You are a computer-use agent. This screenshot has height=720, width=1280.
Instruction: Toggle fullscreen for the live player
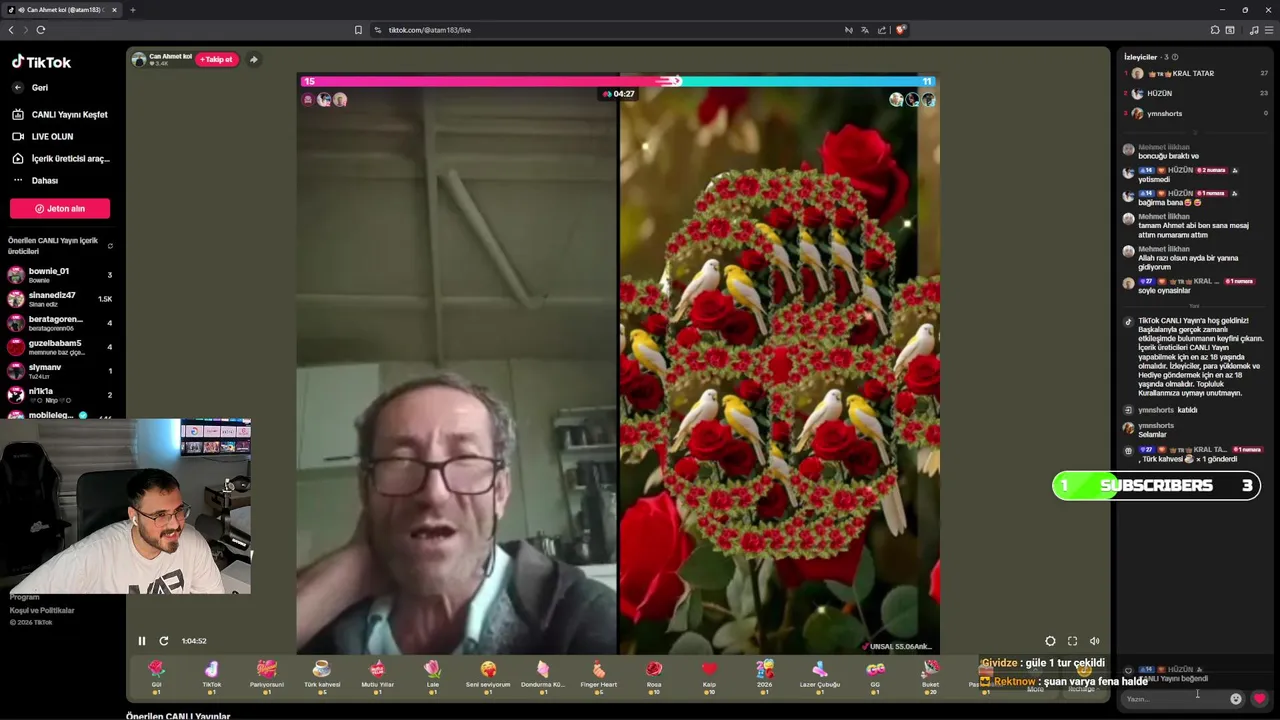(x=1072, y=641)
